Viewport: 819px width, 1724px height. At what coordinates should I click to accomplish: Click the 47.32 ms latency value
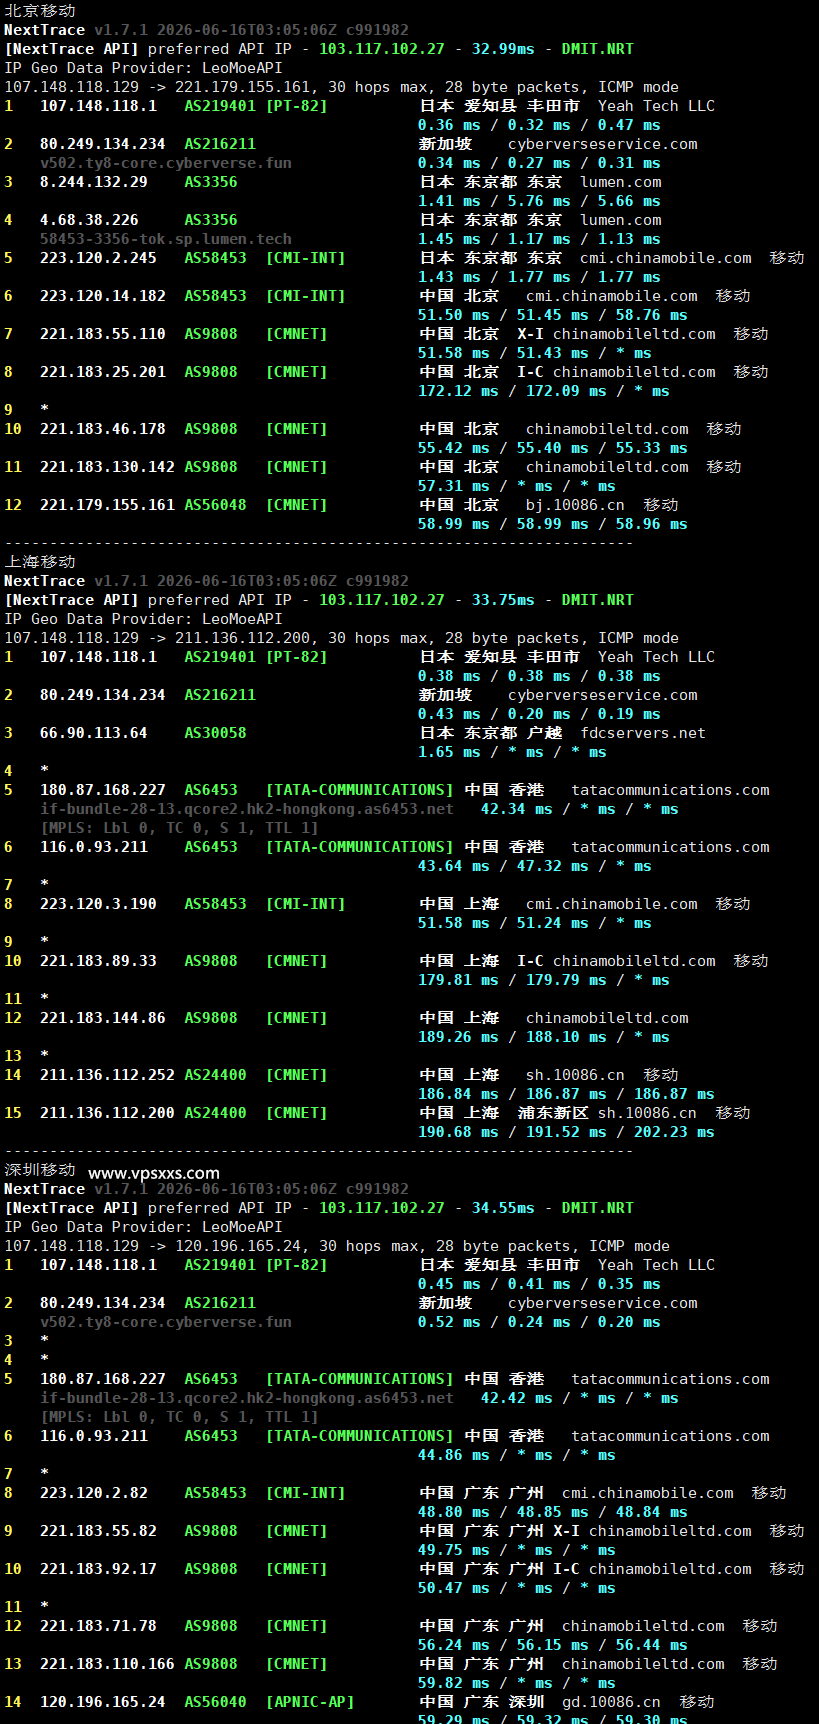point(553,866)
